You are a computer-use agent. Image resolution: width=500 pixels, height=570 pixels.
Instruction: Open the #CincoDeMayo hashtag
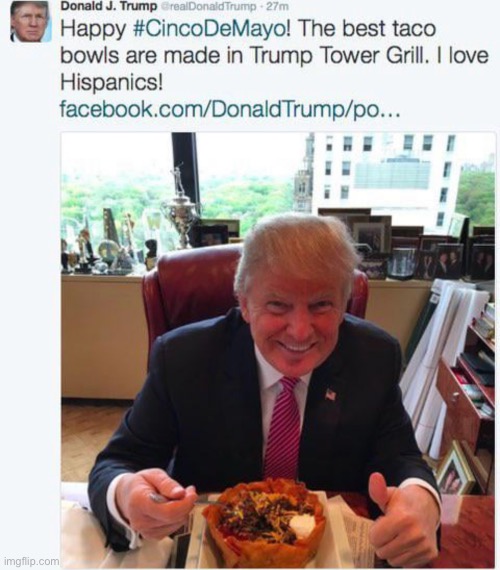(x=210, y=29)
